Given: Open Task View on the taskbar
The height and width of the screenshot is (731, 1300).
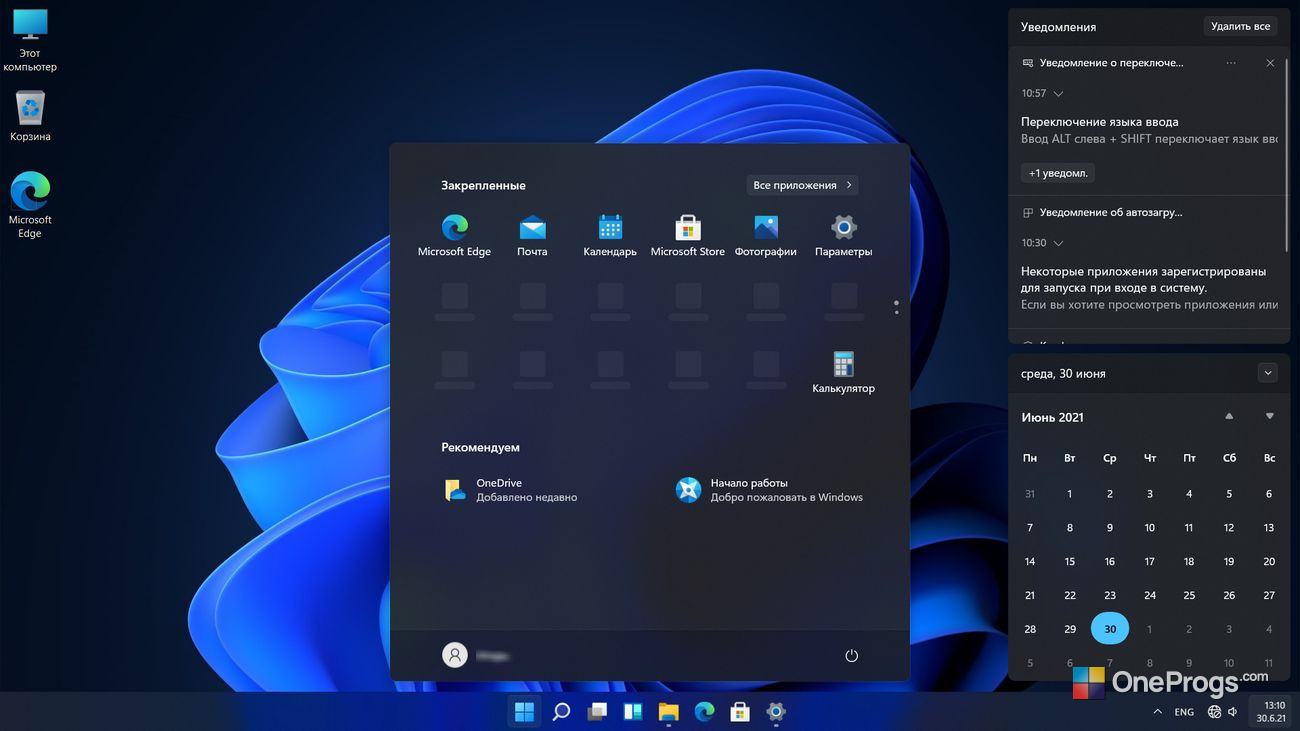Looking at the screenshot, I should pyautogui.click(x=597, y=712).
